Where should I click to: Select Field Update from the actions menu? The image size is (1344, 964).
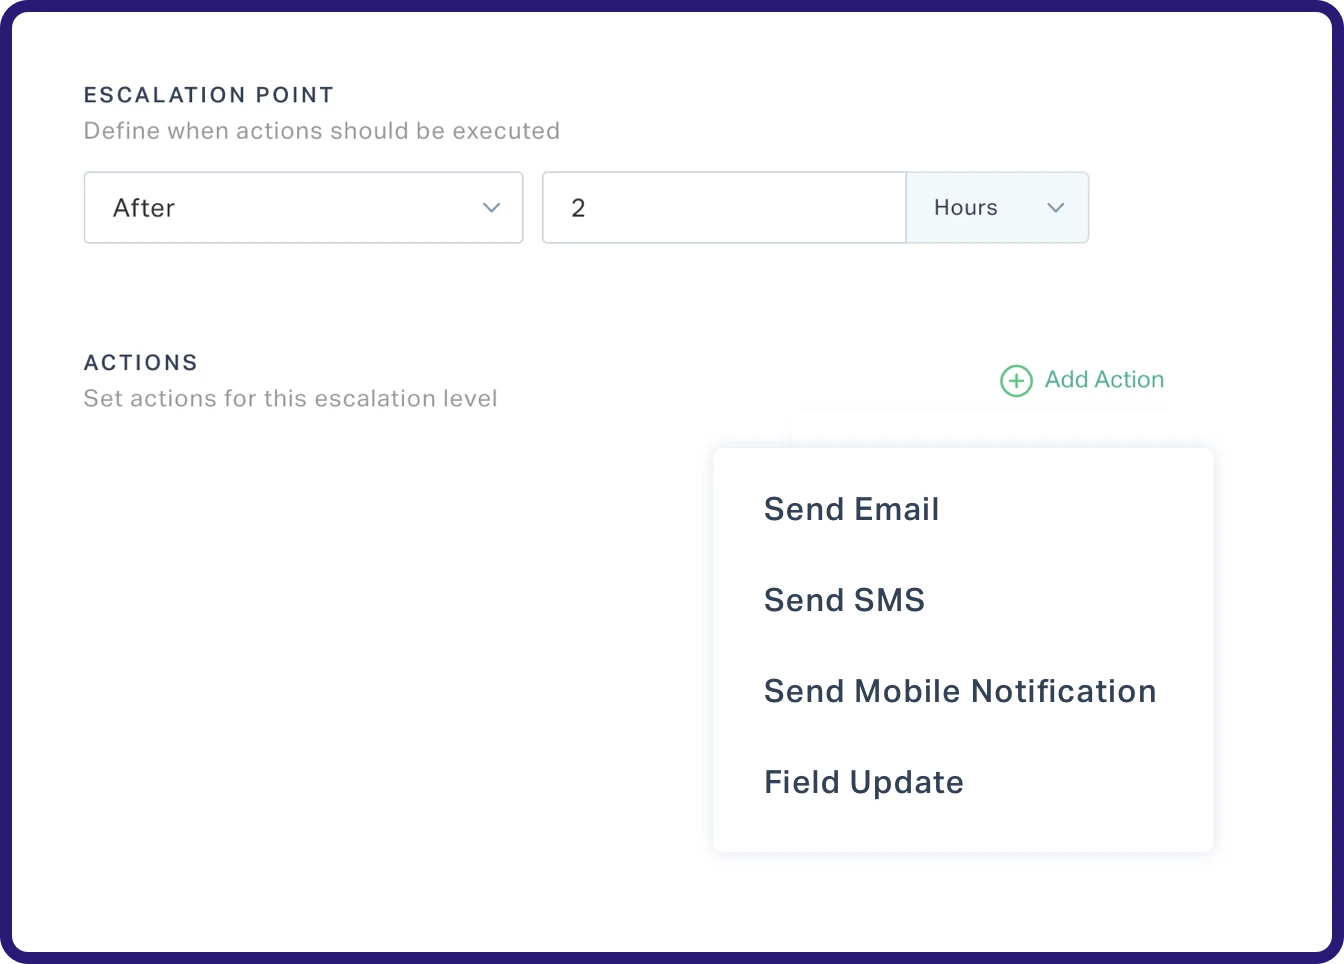click(x=863, y=782)
